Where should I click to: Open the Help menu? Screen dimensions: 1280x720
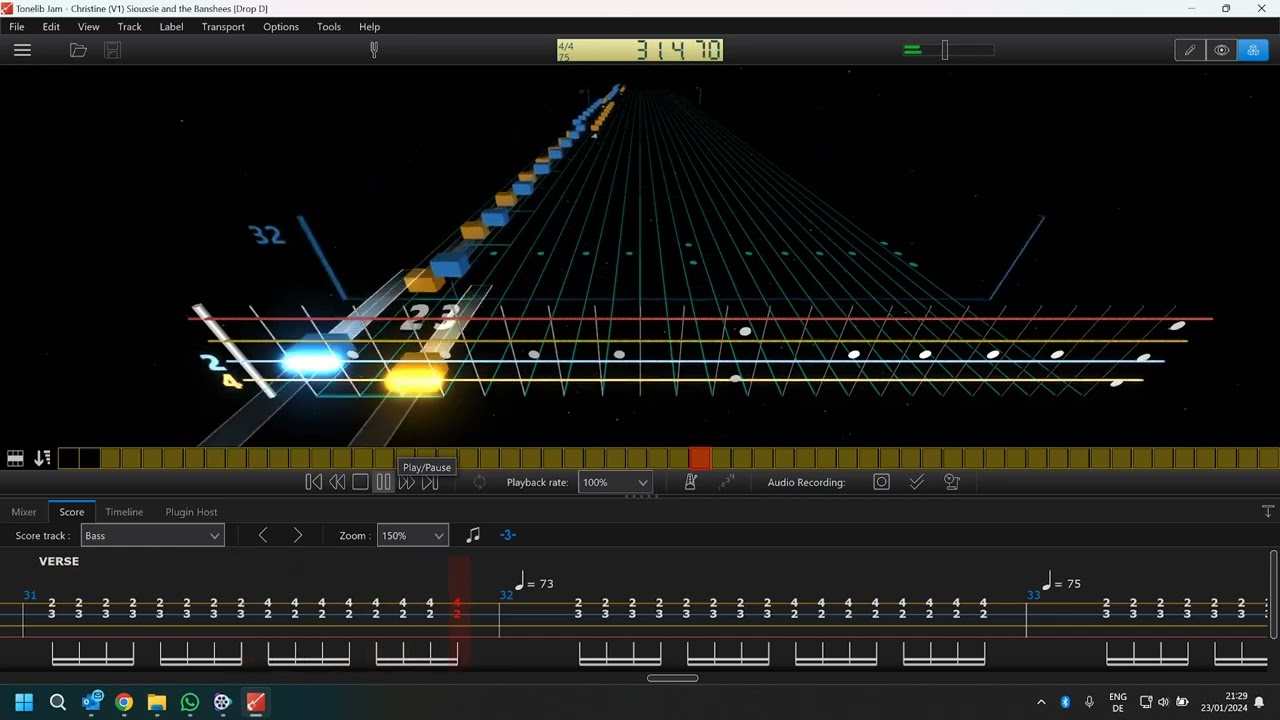click(370, 27)
